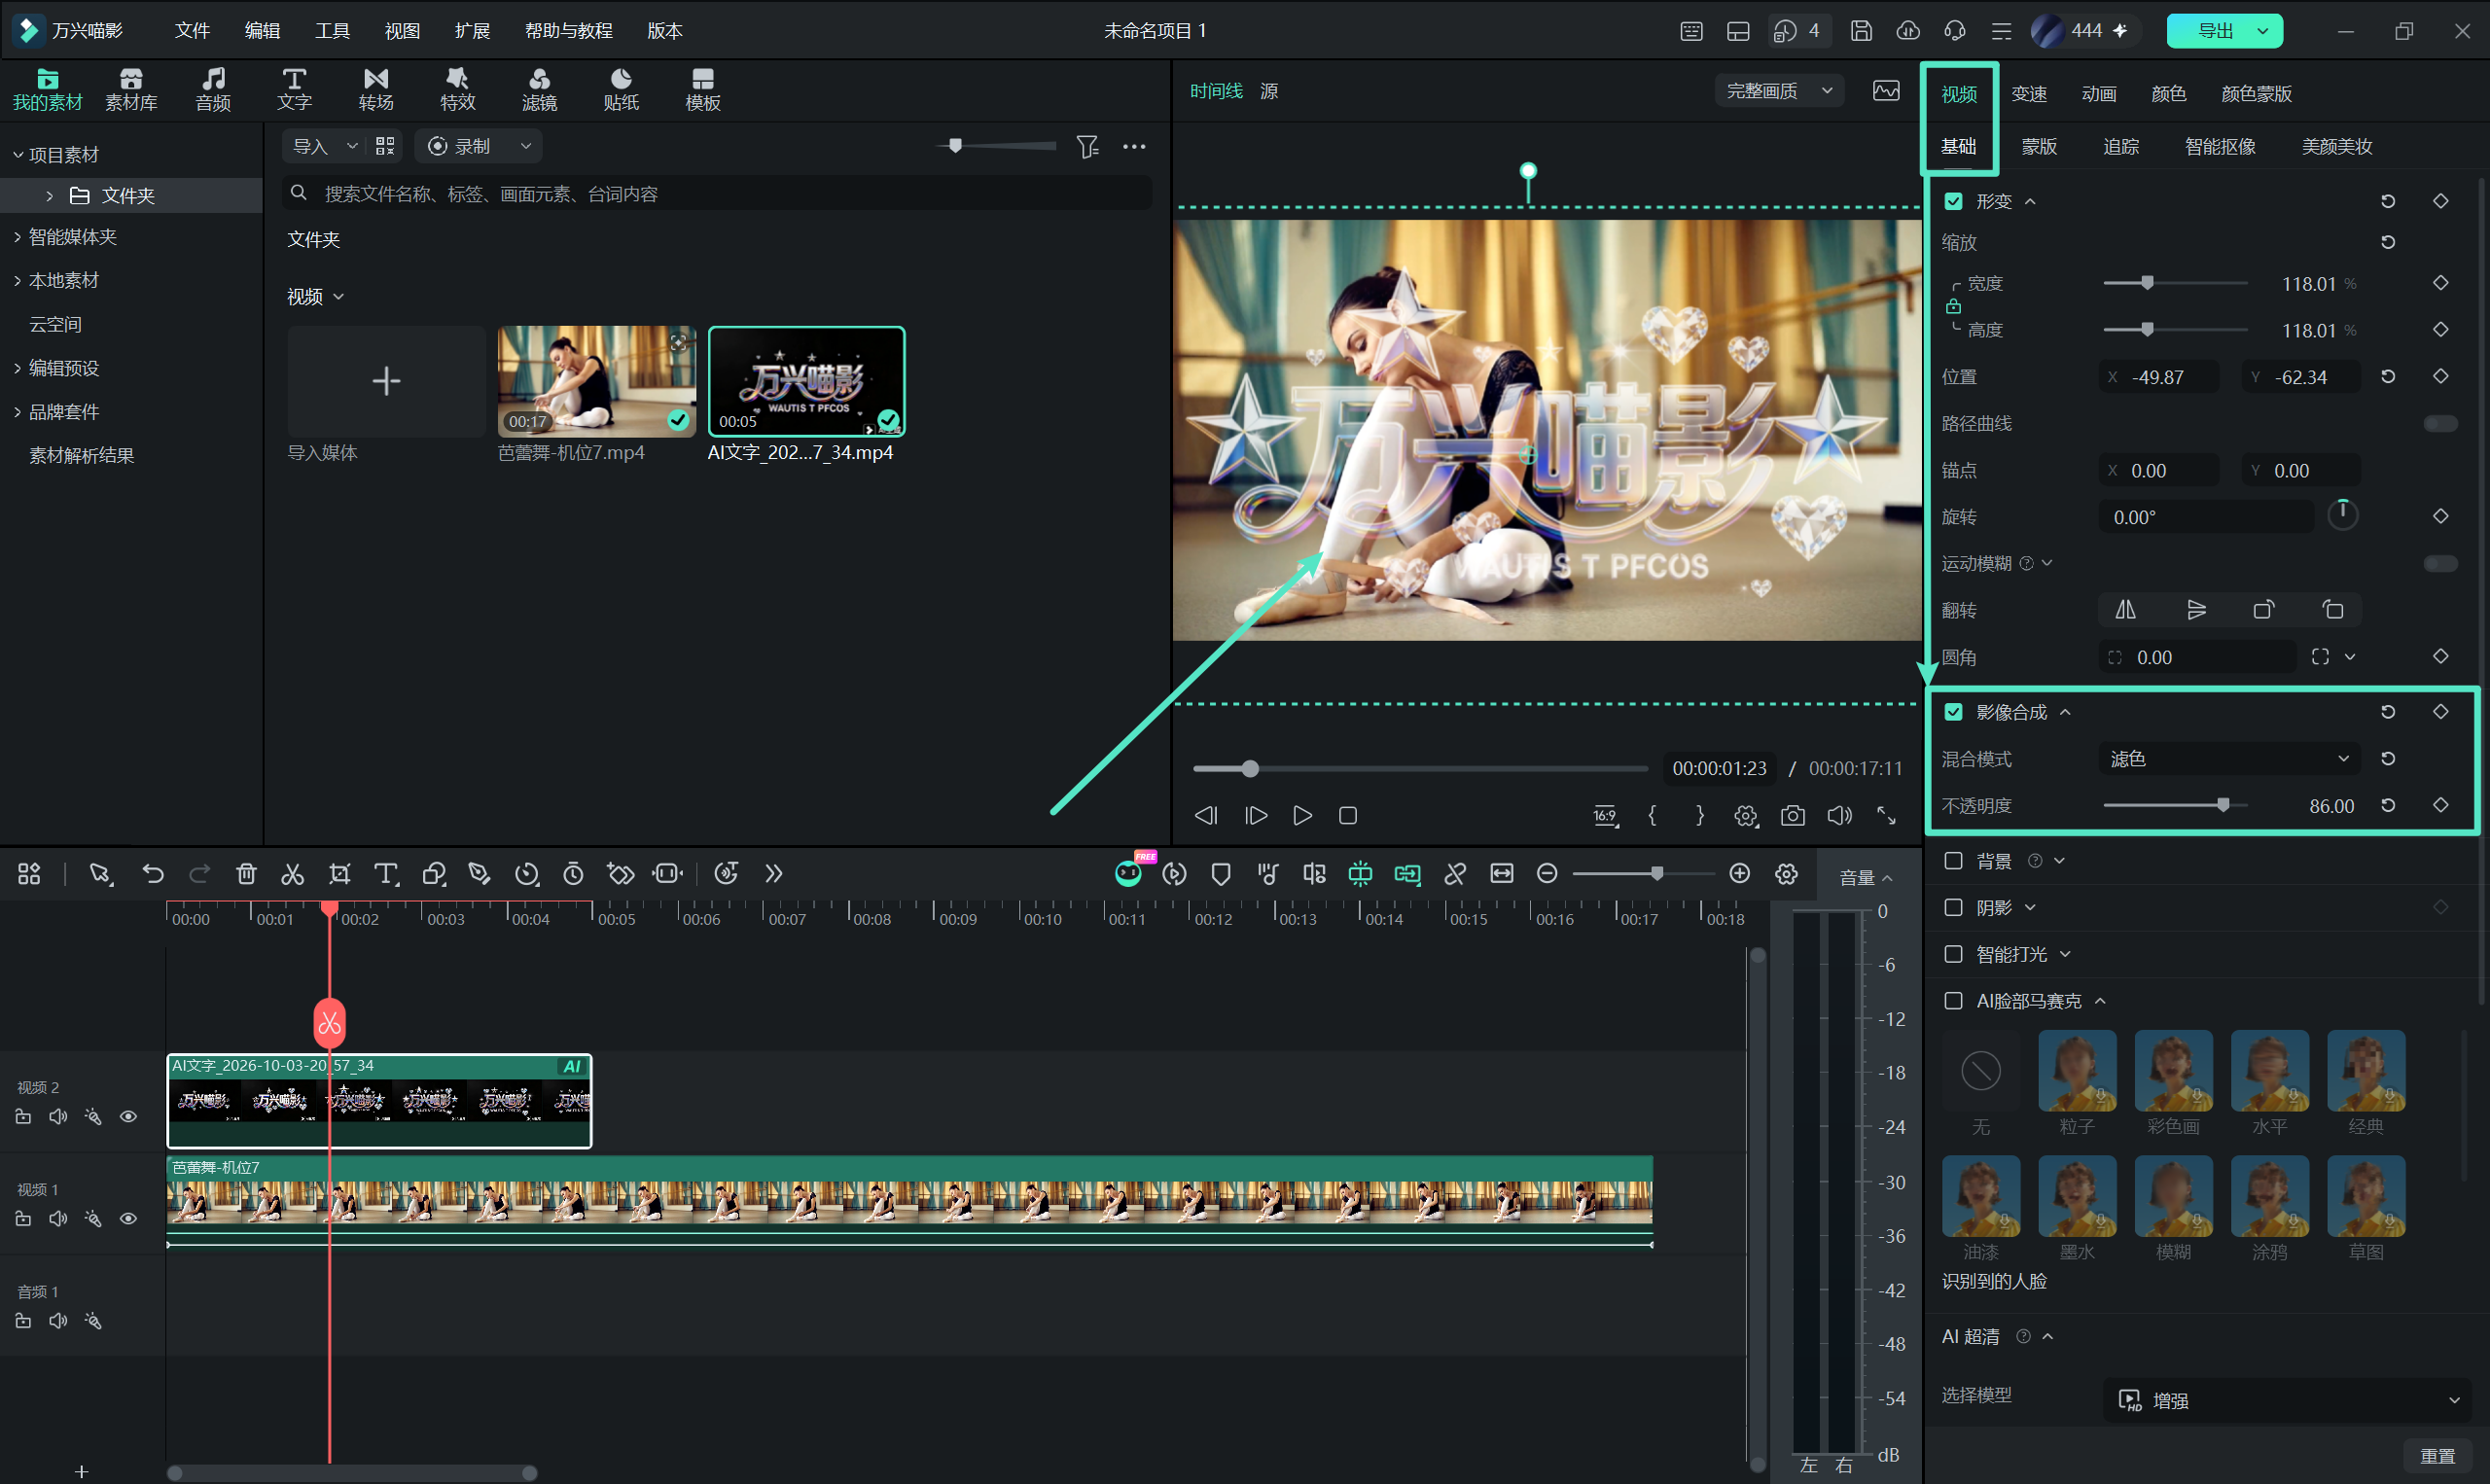Click the 导入媒体 plus tile
The height and width of the screenshot is (1484, 2490).
coord(386,381)
